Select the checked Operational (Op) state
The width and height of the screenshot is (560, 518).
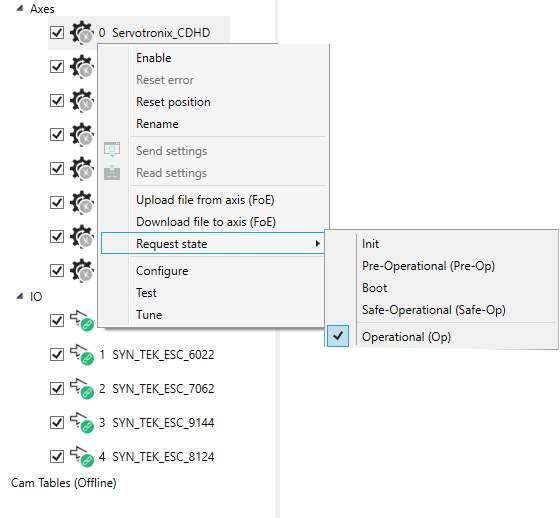click(406, 337)
